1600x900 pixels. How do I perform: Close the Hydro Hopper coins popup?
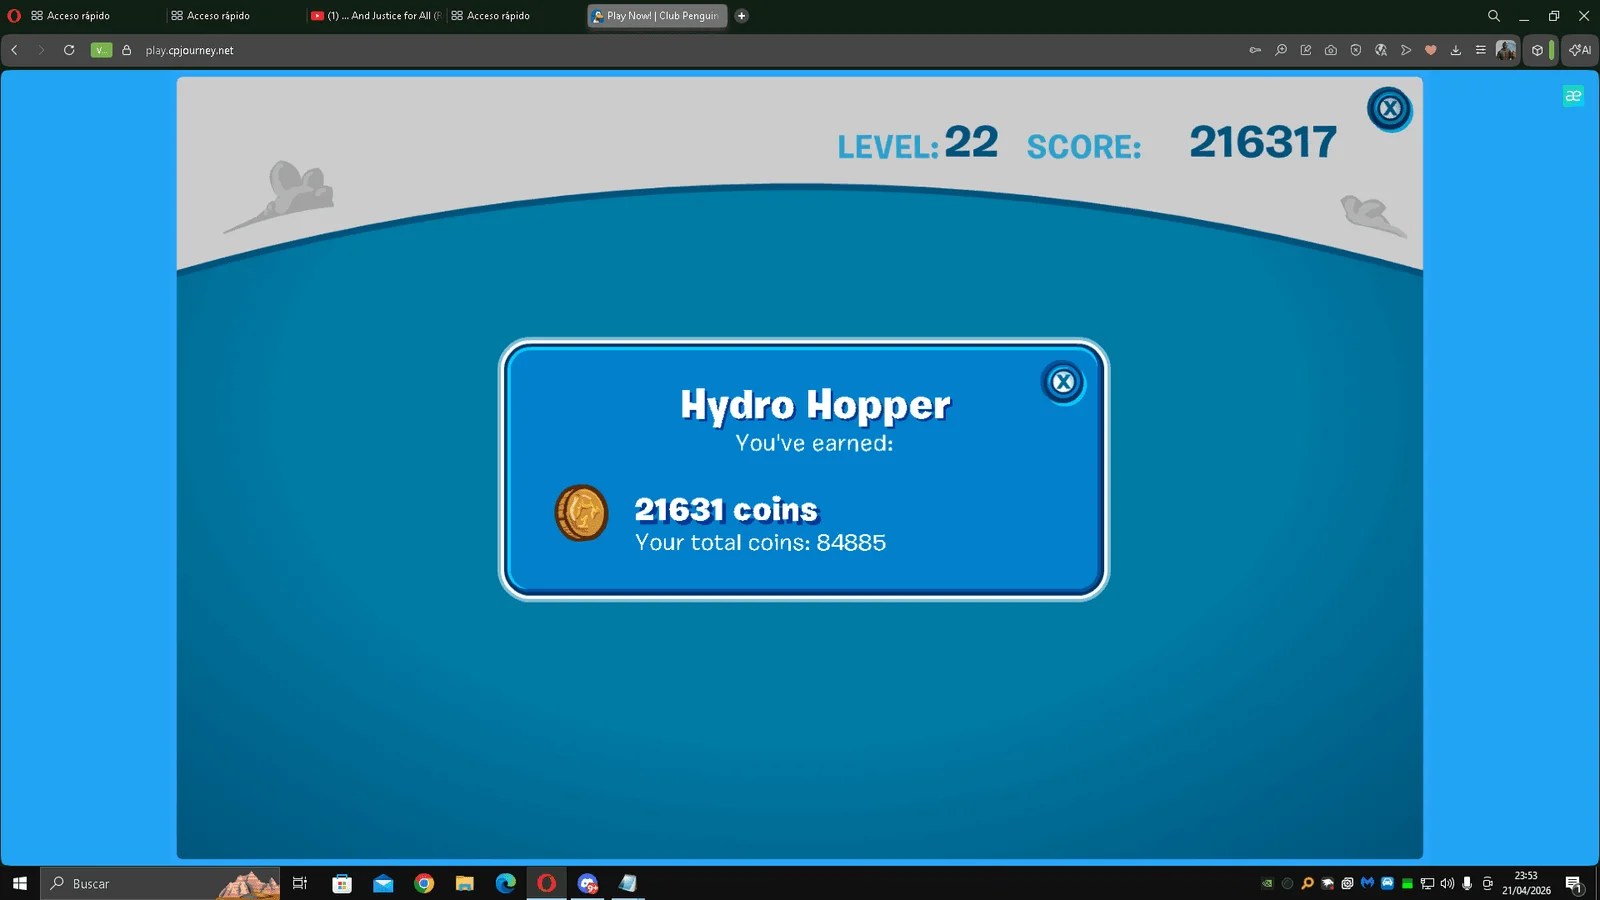1063,382
